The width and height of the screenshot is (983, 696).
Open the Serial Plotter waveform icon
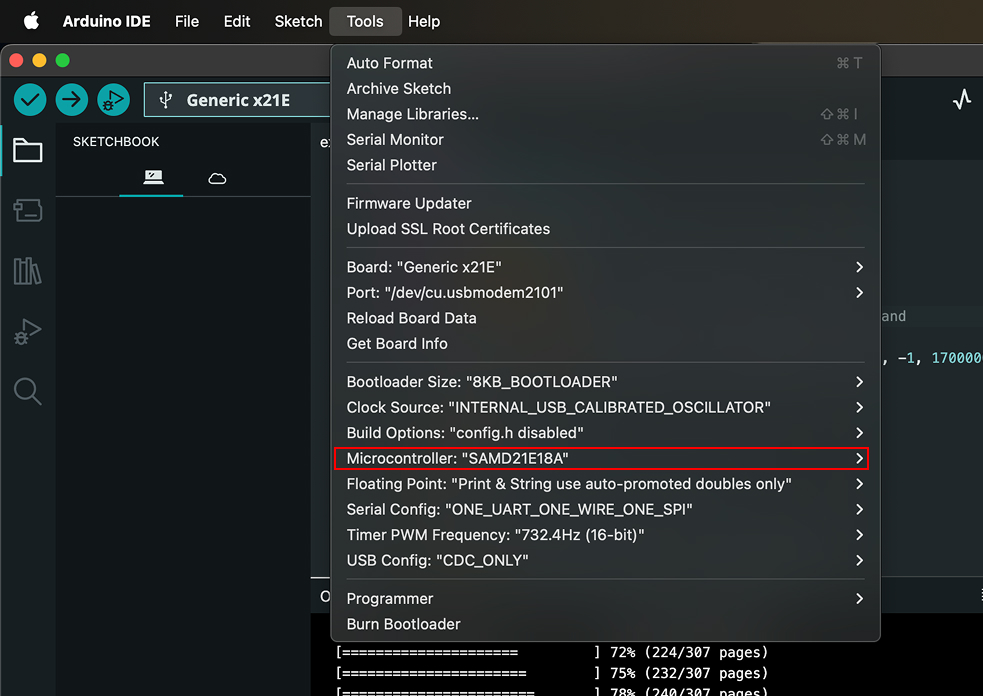pyautogui.click(x=961, y=100)
